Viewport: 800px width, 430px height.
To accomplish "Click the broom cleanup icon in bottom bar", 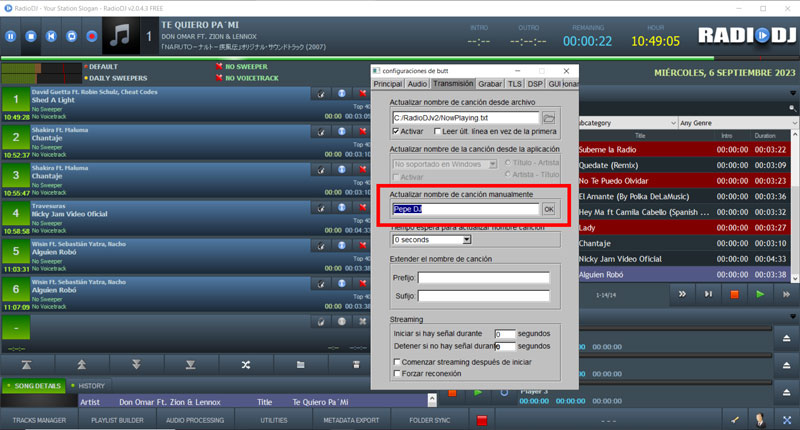I will pyautogui.click(x=735, y=420).
